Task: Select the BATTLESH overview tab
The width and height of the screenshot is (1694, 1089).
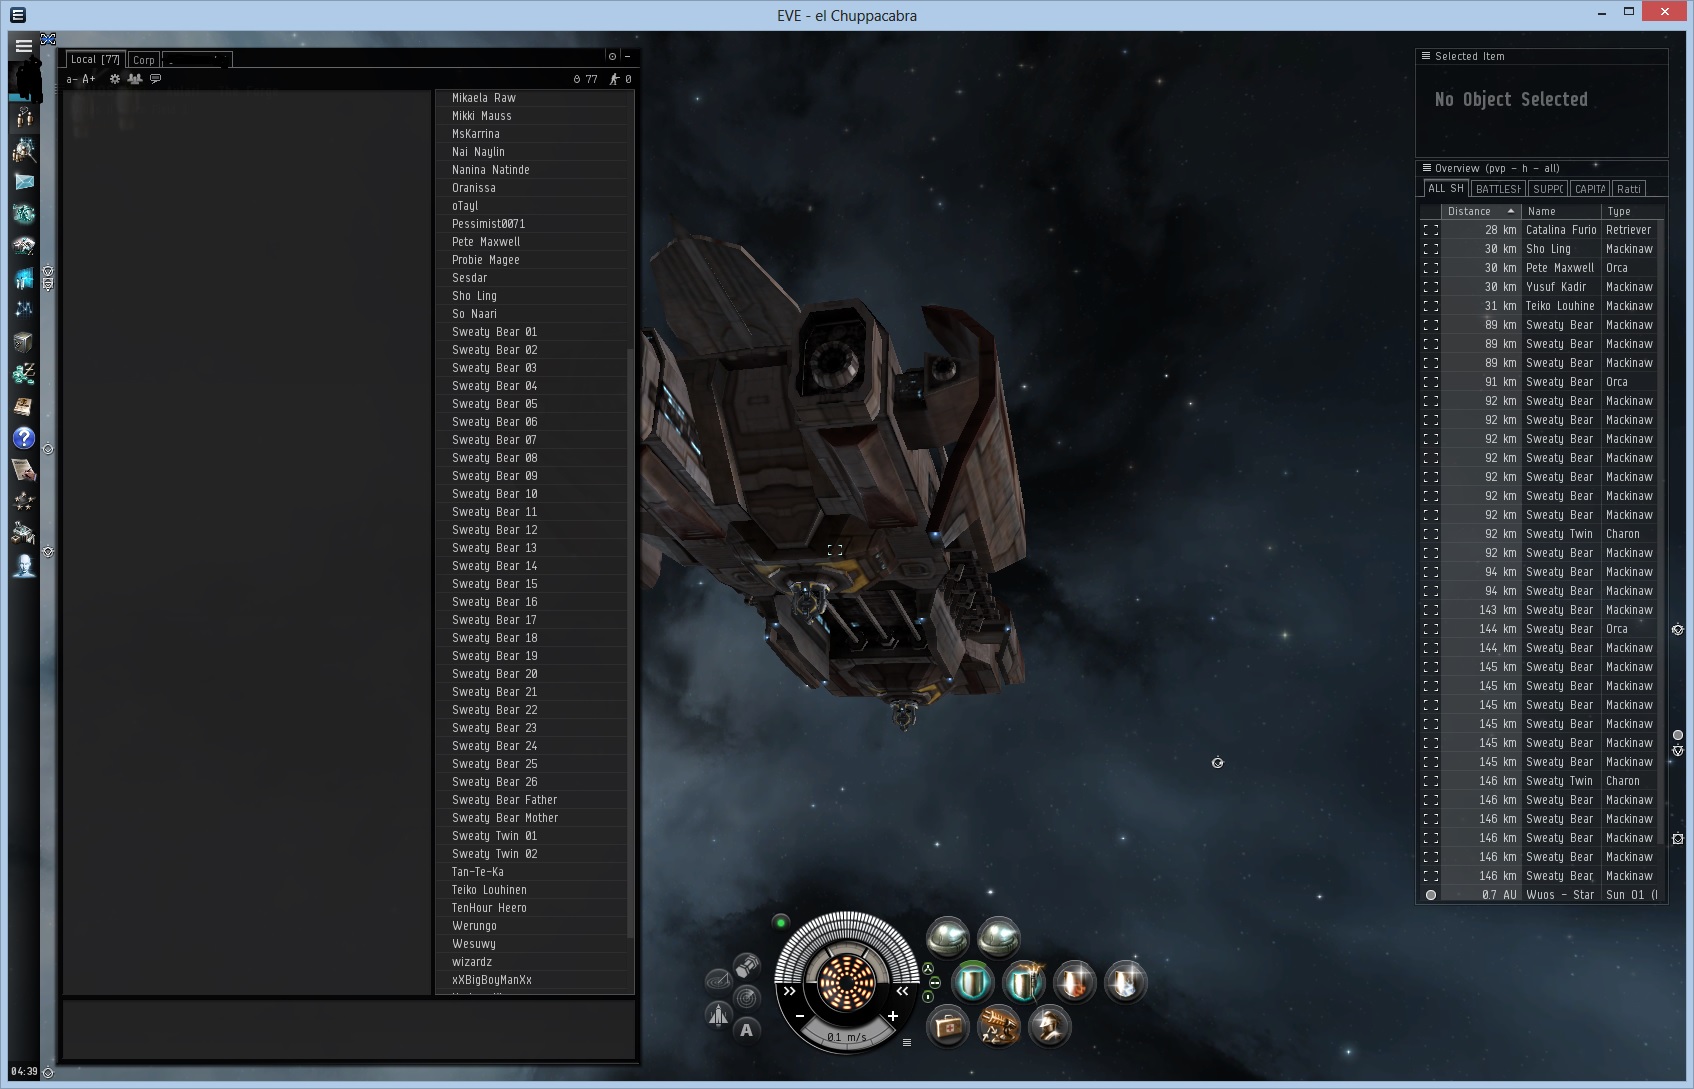Action: [1498, 189]
